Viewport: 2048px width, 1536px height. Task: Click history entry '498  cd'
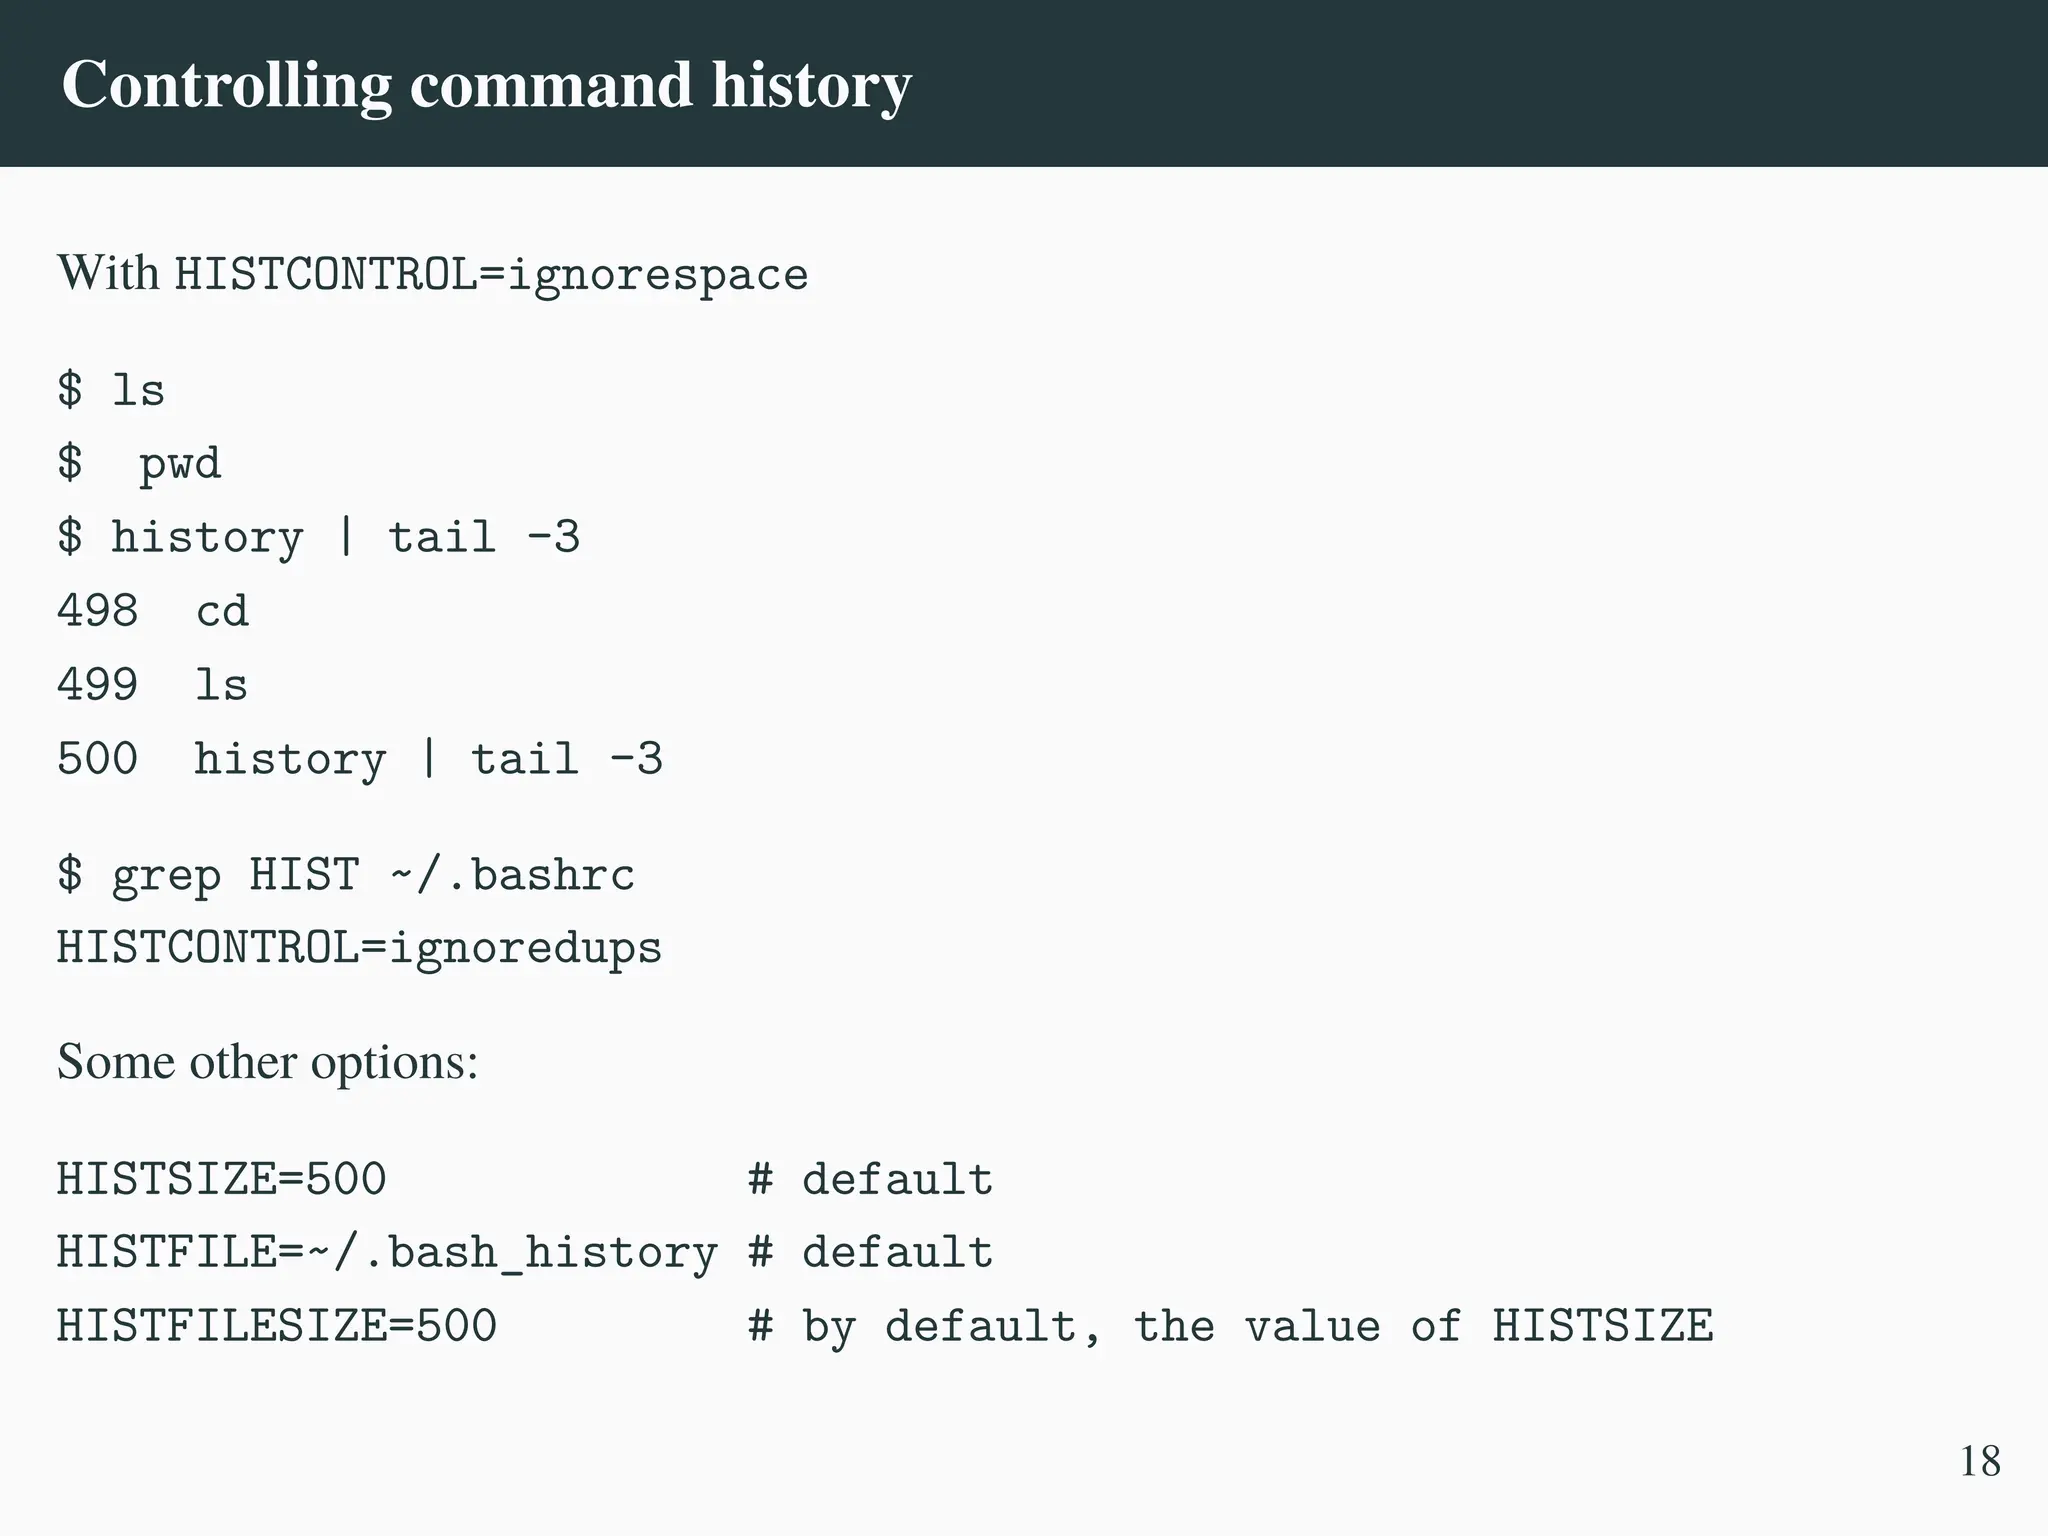152,611
